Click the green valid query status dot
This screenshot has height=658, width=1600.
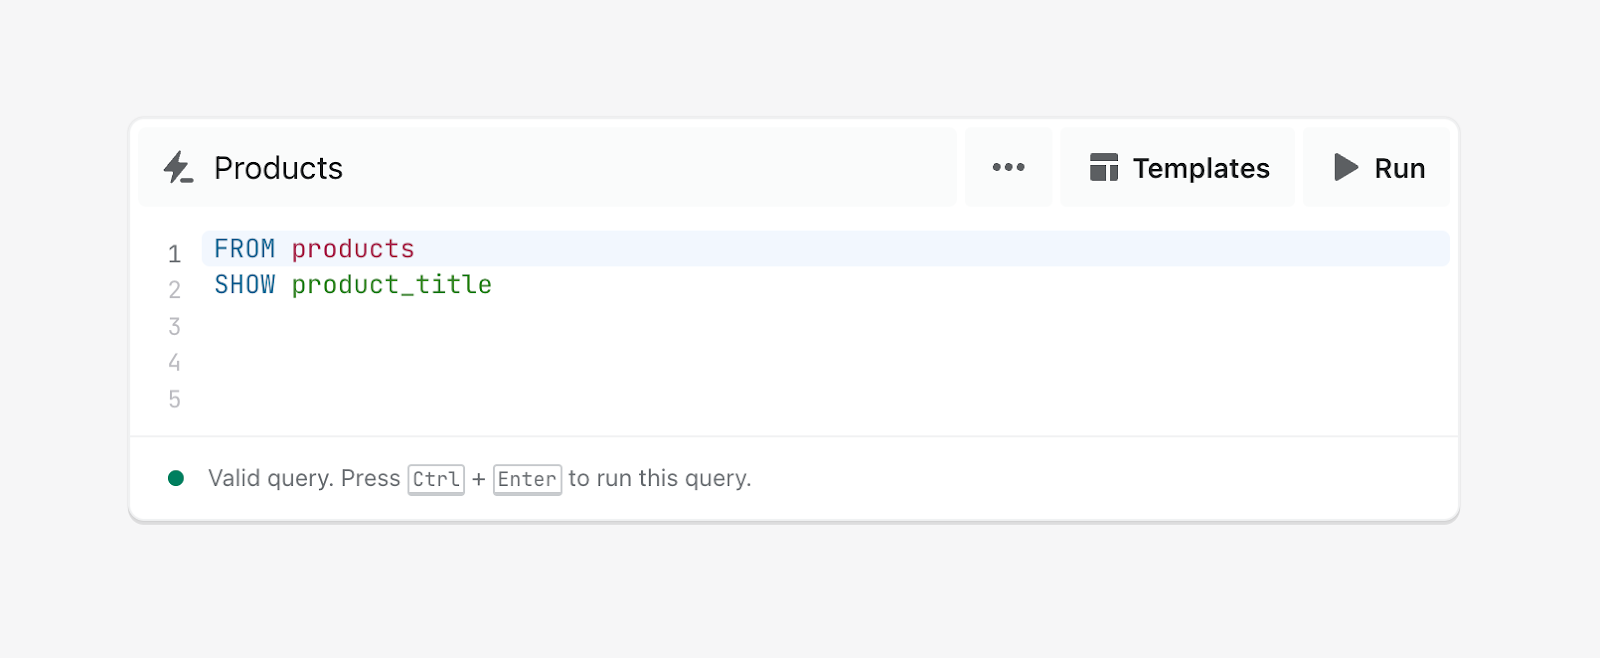176,478
